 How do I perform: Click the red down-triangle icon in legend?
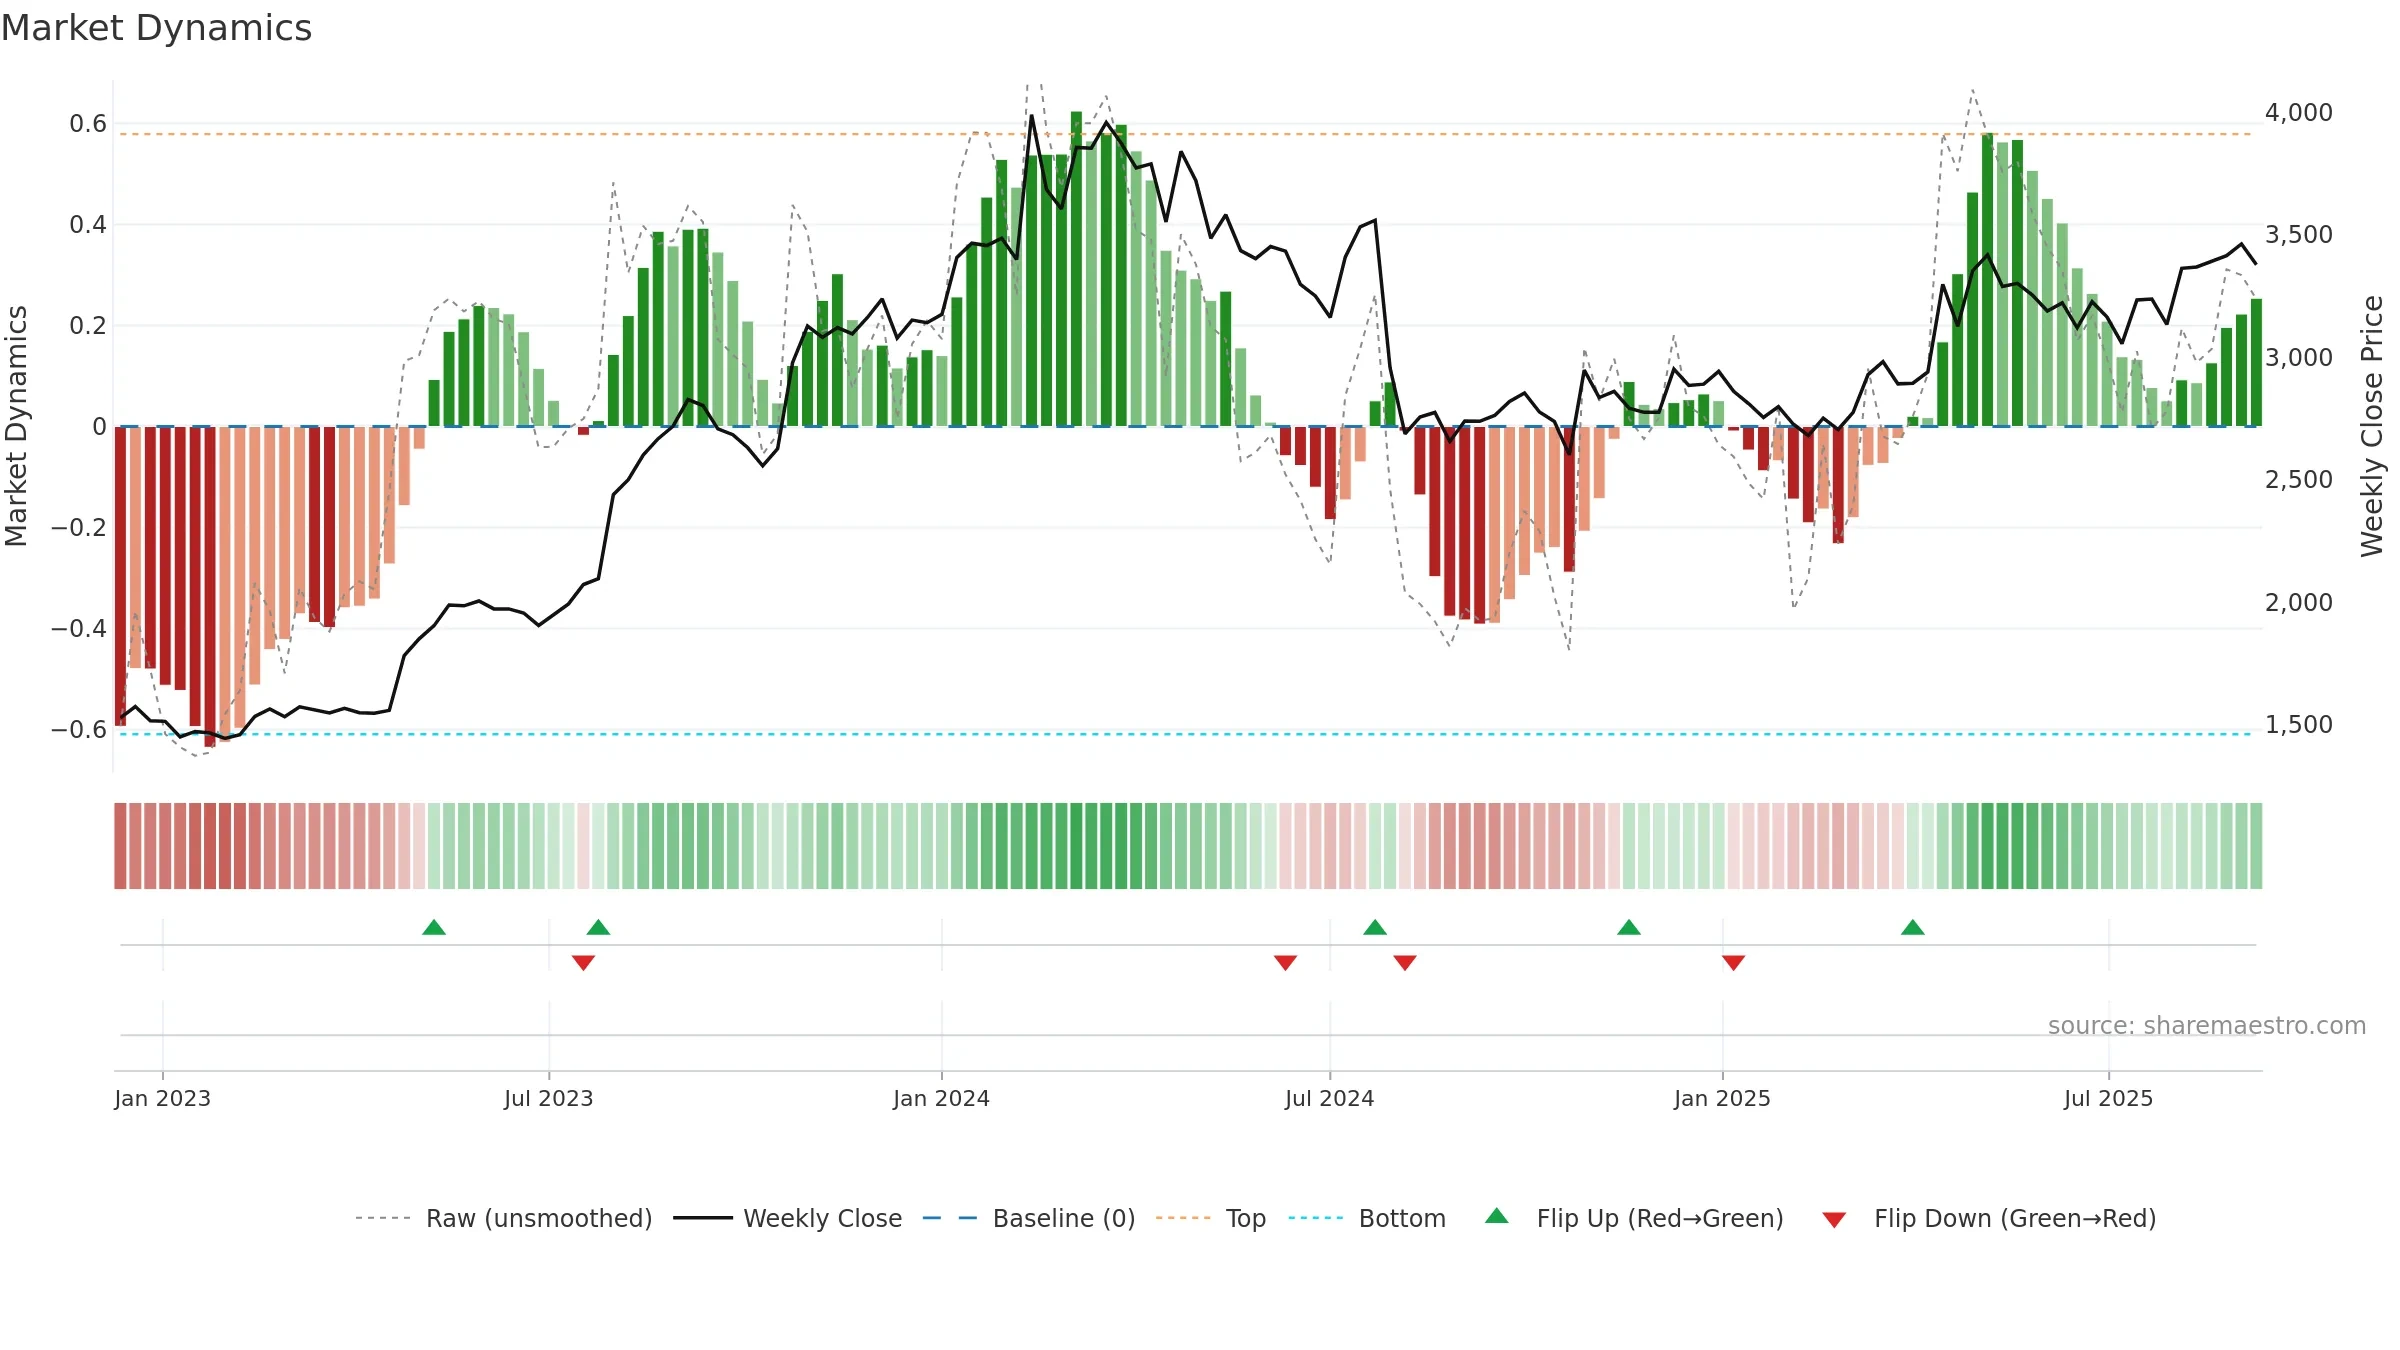(1834, 1220)
